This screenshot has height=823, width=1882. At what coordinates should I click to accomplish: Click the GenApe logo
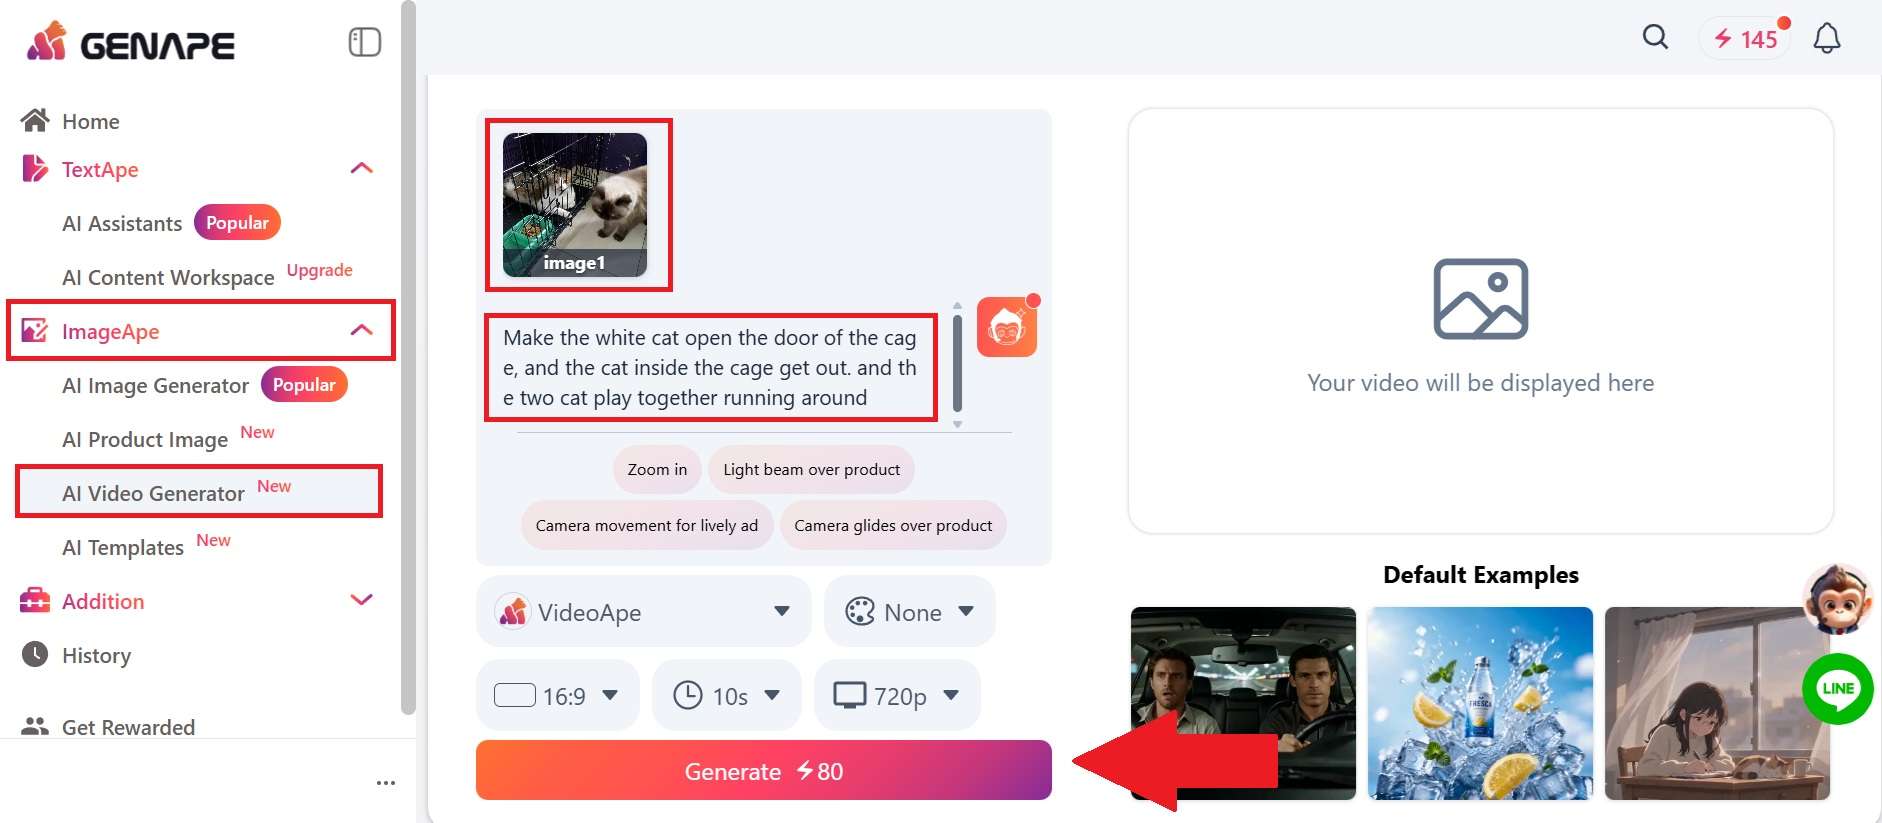(x=131, y=43)
